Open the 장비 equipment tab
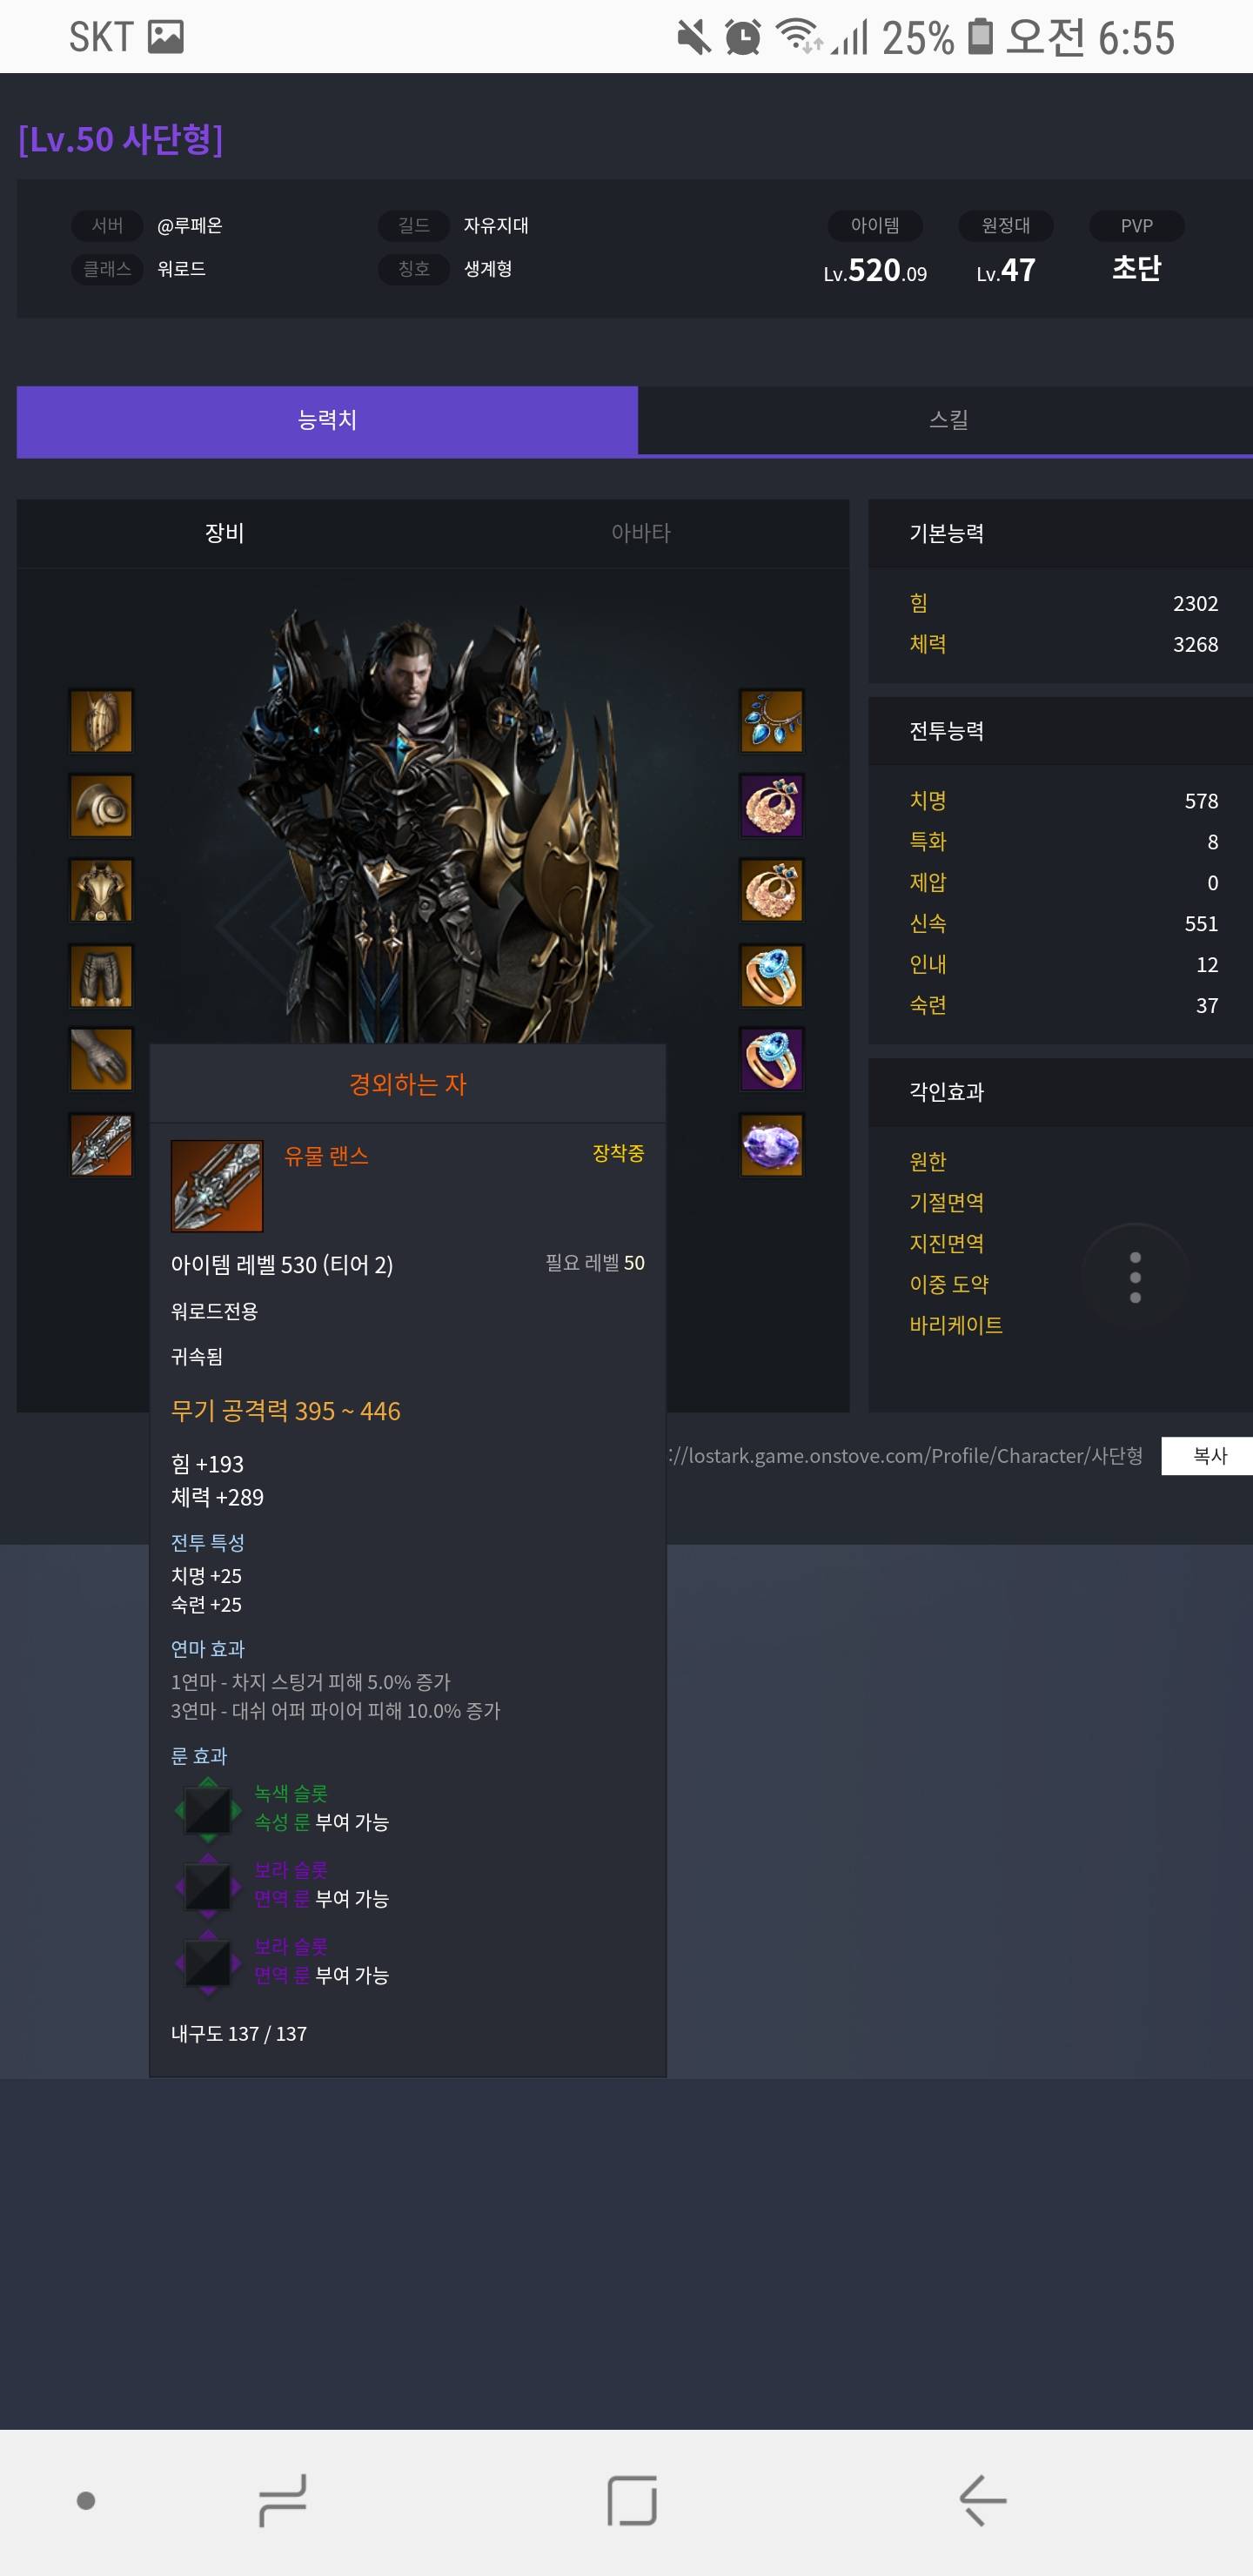This screenshot has height=2576, width=1253. point(225,533)
